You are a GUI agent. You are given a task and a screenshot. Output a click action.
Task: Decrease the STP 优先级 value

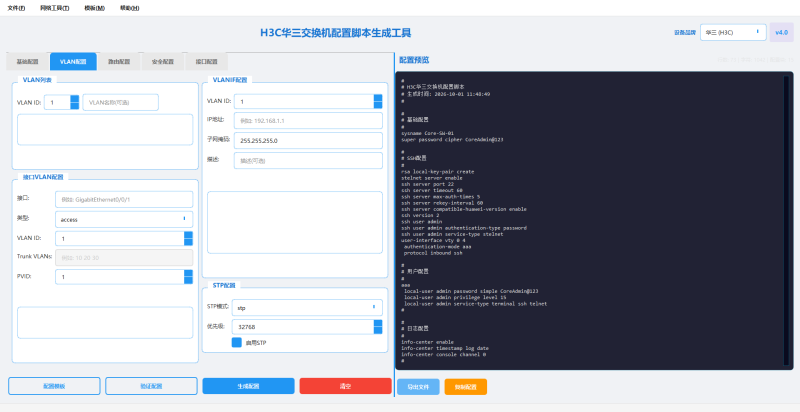(378, 330)
